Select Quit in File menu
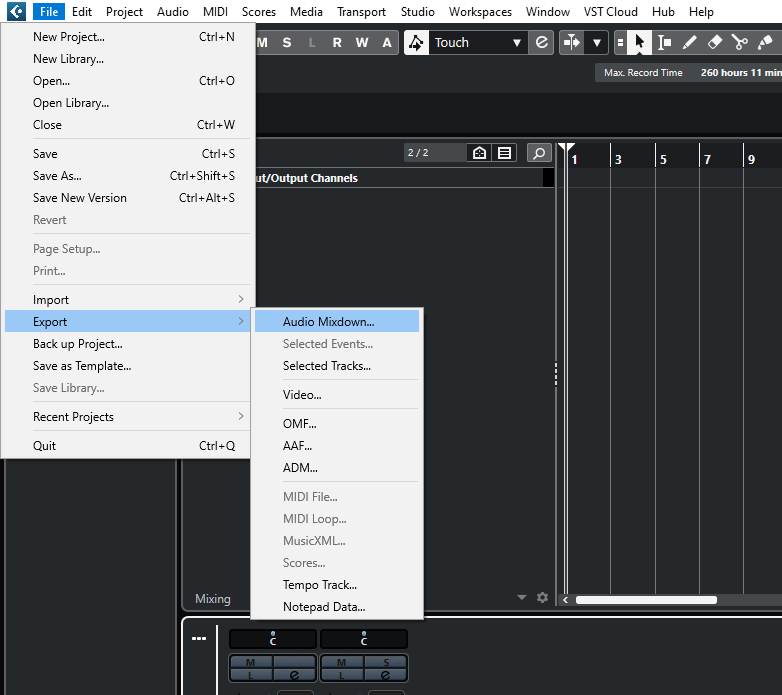This screenshot has height=695, width=782. (128, 446)
